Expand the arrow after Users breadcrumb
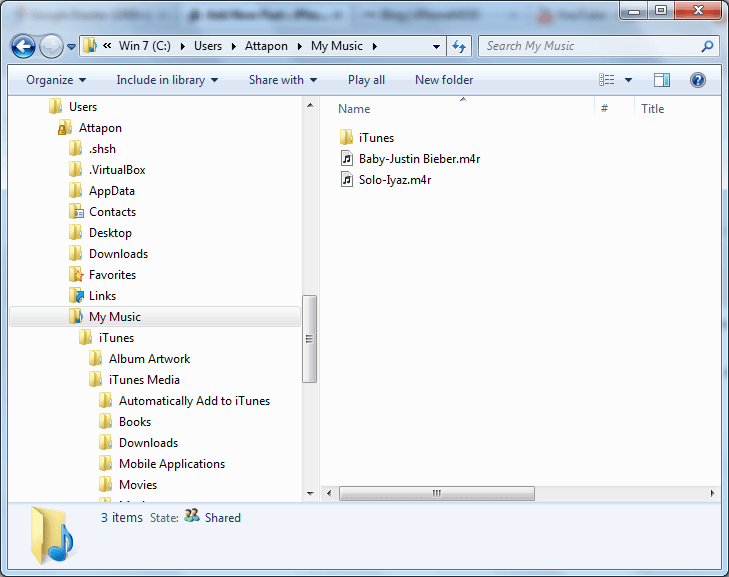Image resolution: width=729 pixels, height=577 pixels. (x=234, y=46)
